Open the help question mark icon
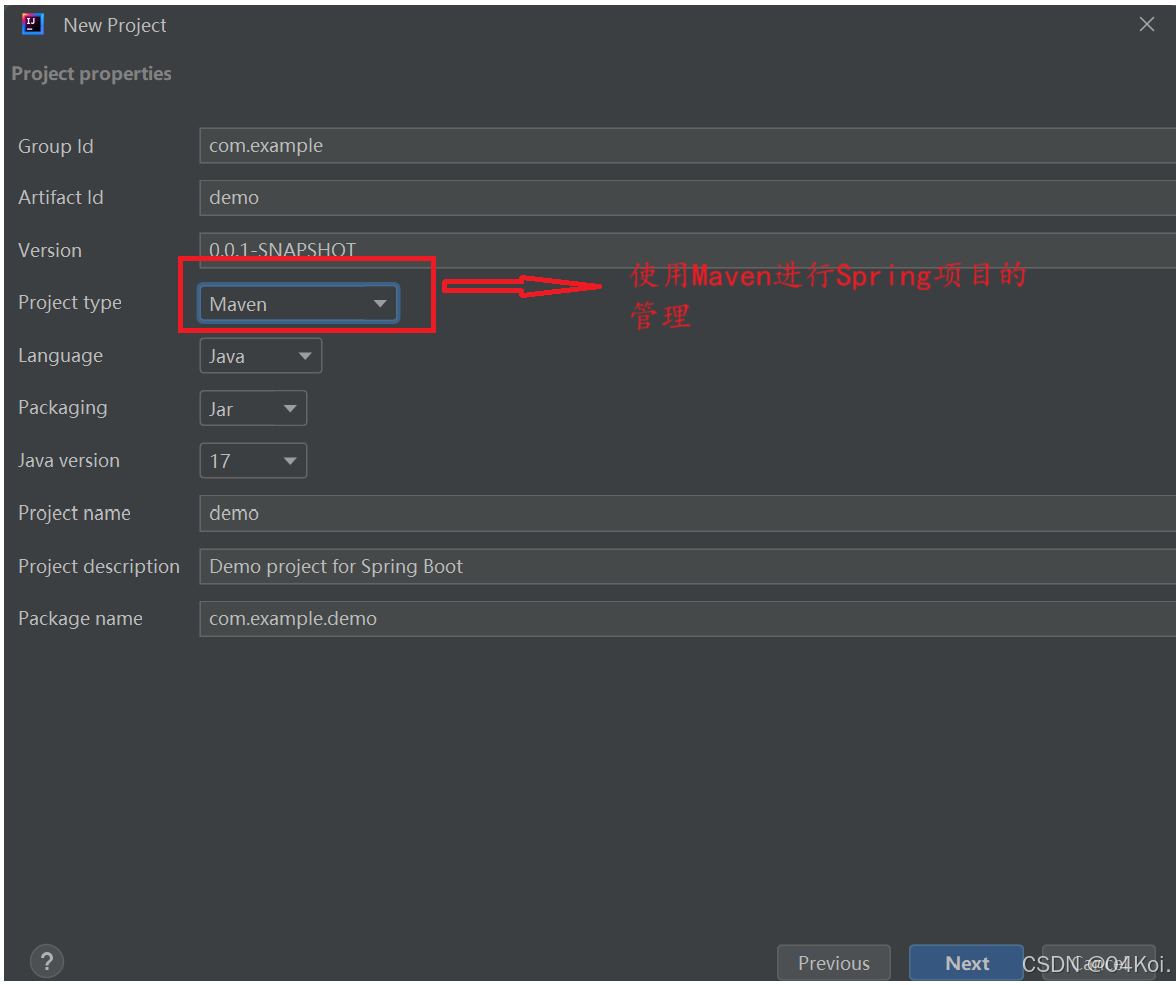Image resolution: width=1176 pixels, height=985 pixels. coord(46,960)
